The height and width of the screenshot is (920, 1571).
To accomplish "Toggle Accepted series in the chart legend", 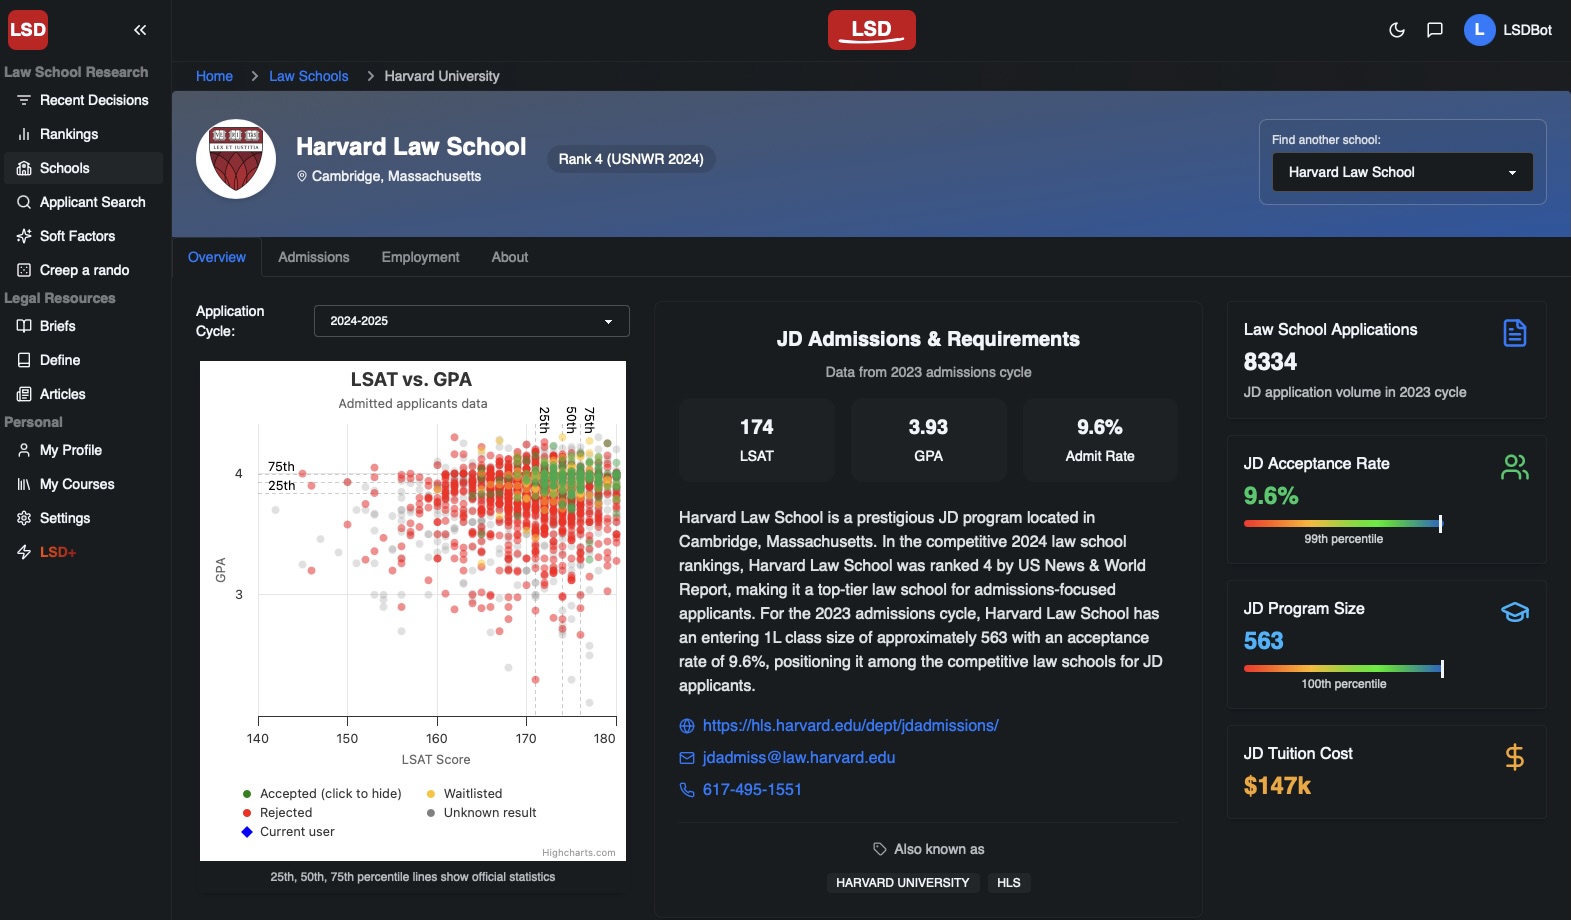I will click(330, 794).
